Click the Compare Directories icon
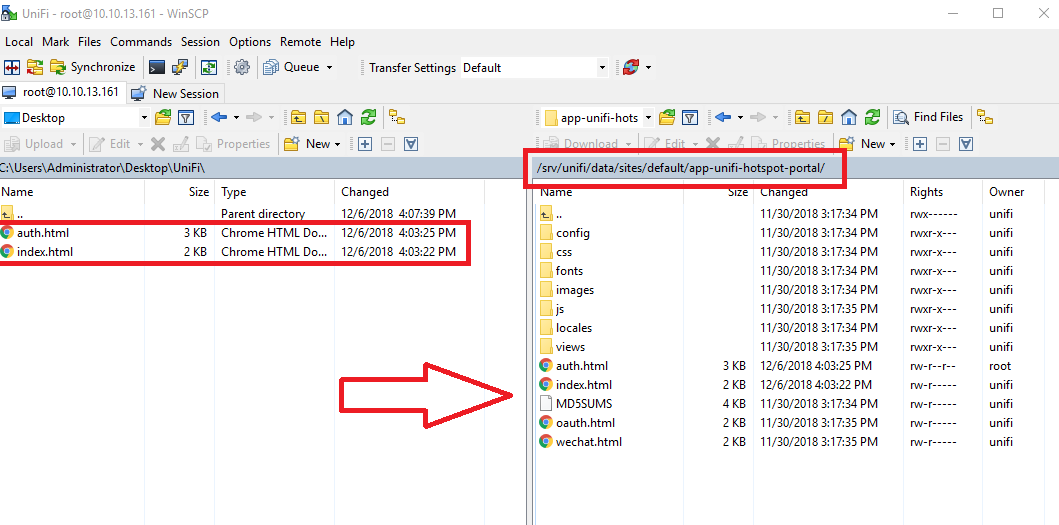Image resolution: width=1059 pixels, height=525 pixels. coord(11,68)
